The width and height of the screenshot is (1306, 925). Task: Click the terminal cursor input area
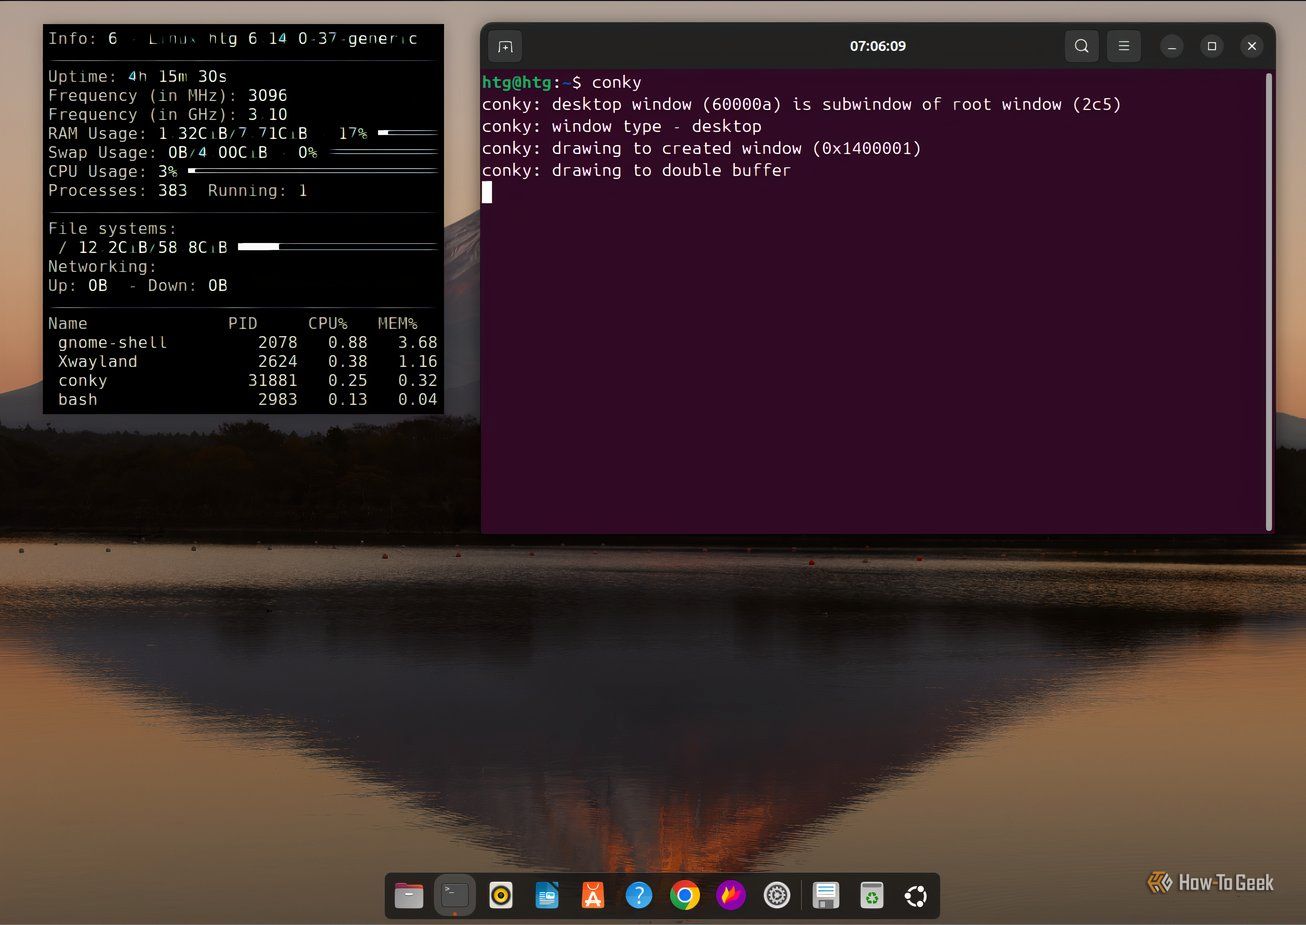487,192
